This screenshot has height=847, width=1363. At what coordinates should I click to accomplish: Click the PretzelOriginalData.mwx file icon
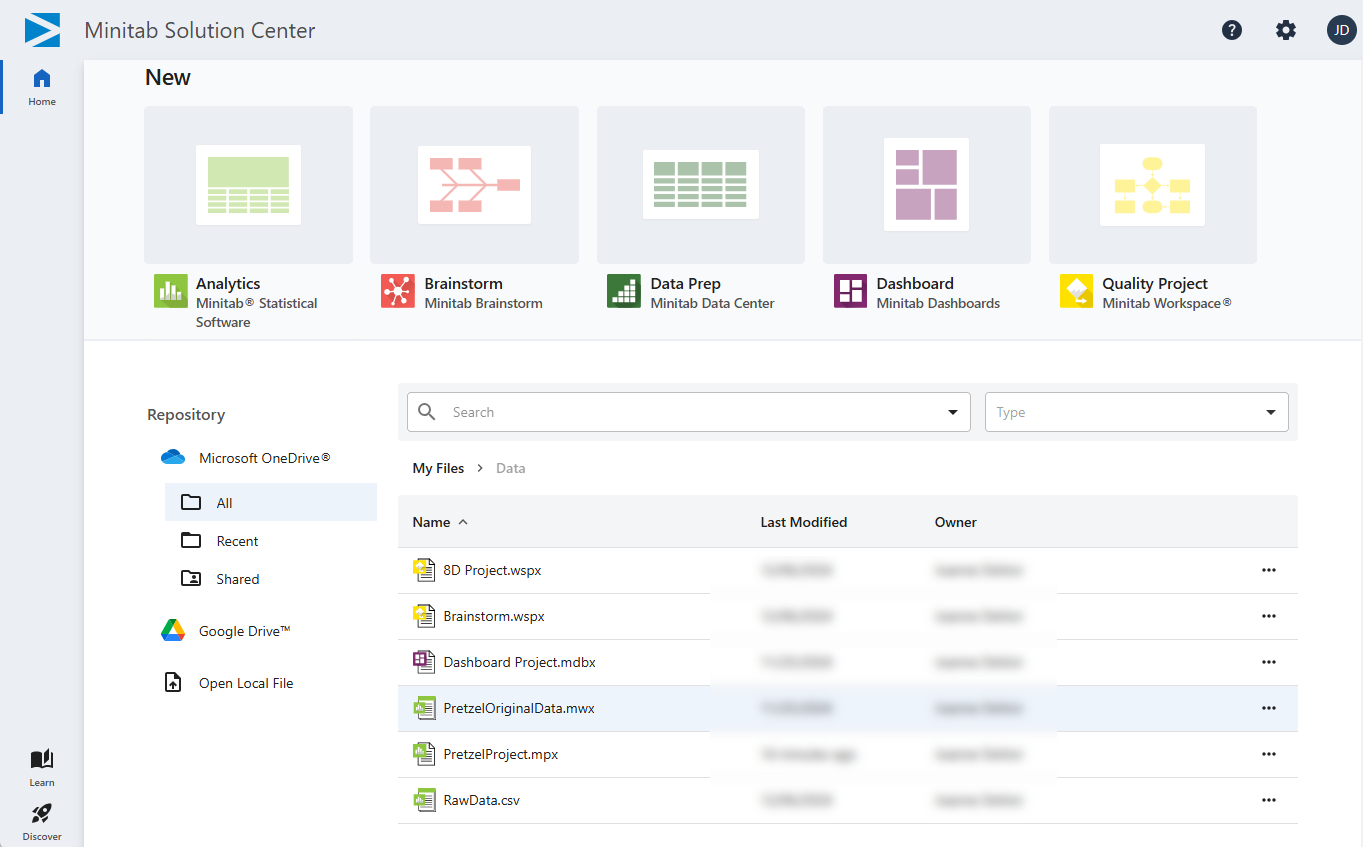(424, 708)
